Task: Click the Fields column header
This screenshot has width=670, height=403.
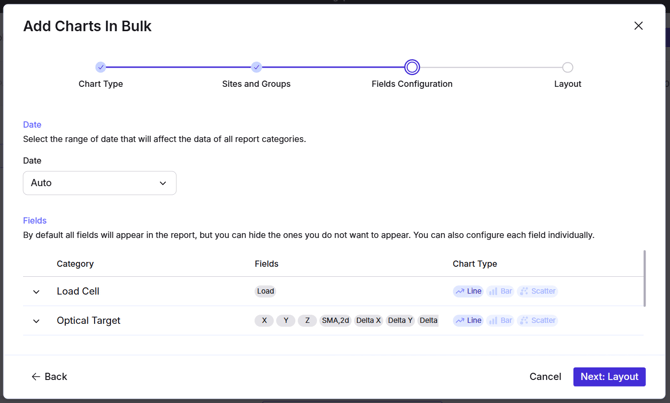Action: [266, 264]
